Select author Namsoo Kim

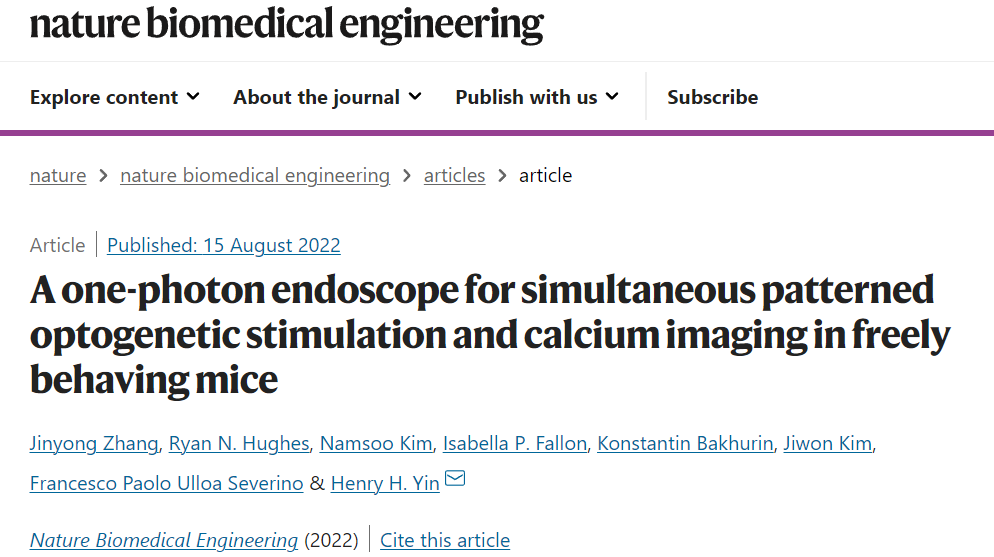376,444
